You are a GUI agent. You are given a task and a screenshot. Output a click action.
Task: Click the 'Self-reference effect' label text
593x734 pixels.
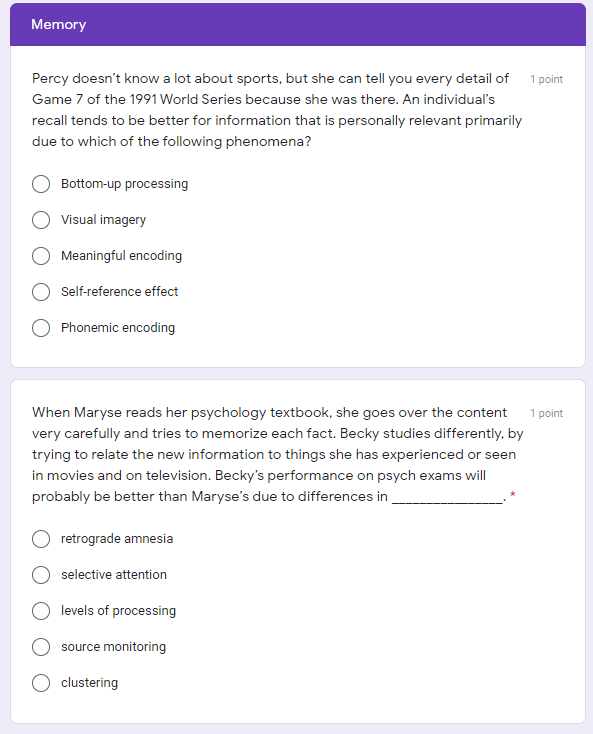(x=120, y=292)
